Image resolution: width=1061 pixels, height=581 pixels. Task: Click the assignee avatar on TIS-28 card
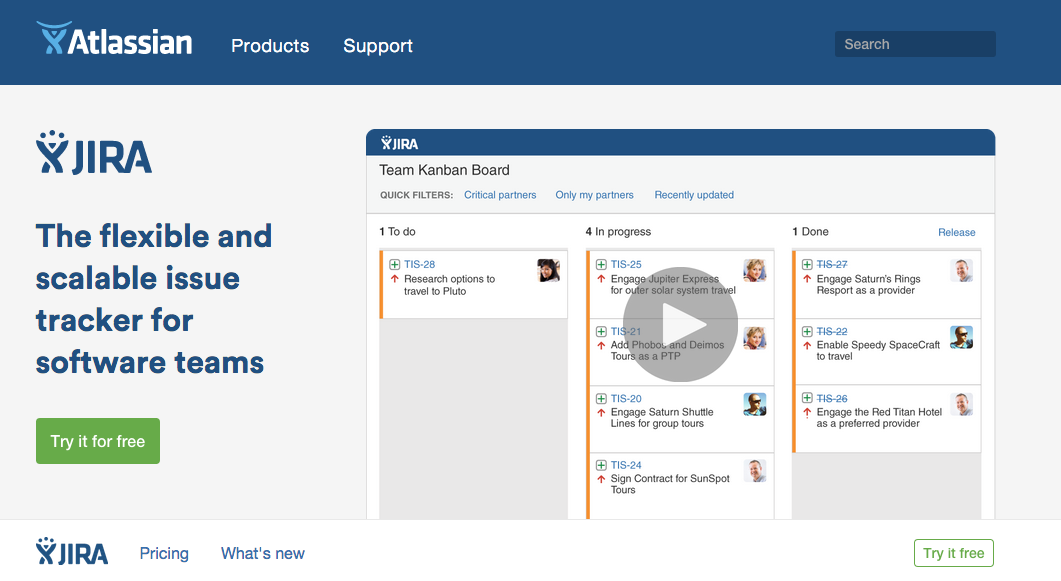point(549,271)
